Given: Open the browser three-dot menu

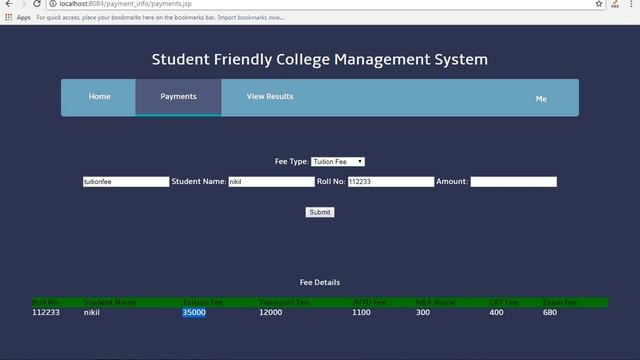Looking at the screenshot, I should (x=631, y=4).
